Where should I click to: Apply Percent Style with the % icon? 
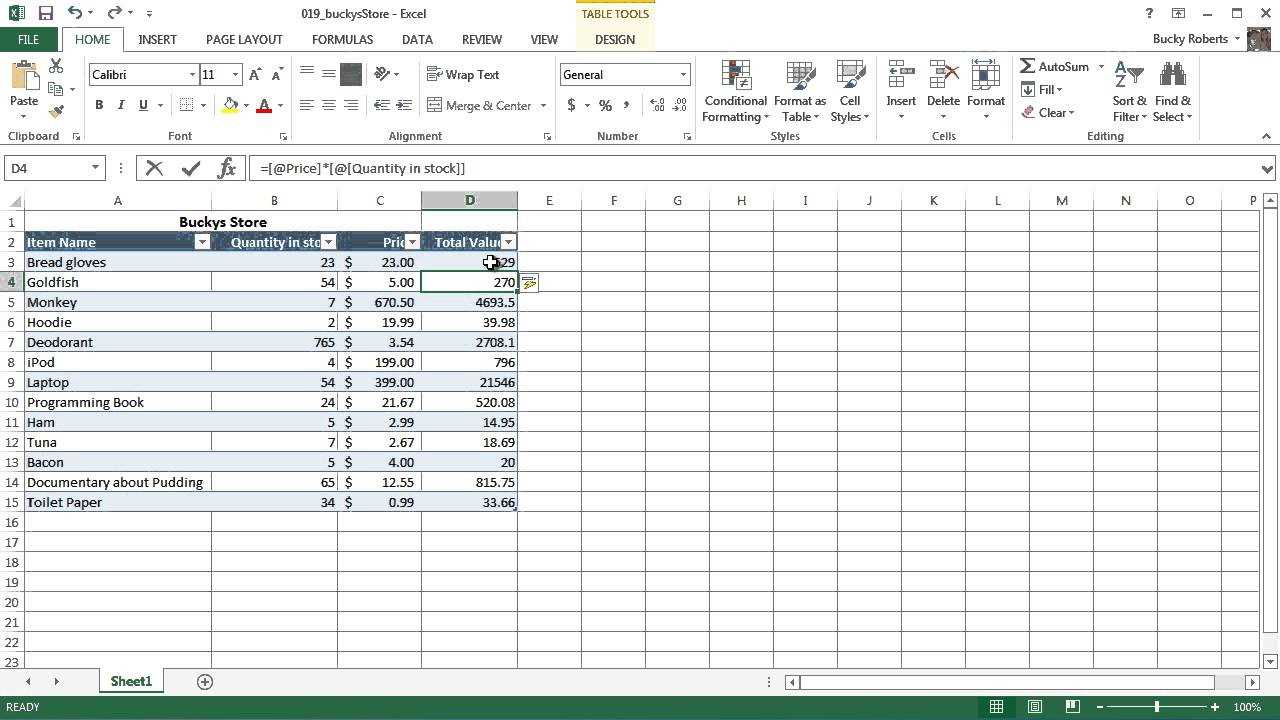[x=605, y=105]
